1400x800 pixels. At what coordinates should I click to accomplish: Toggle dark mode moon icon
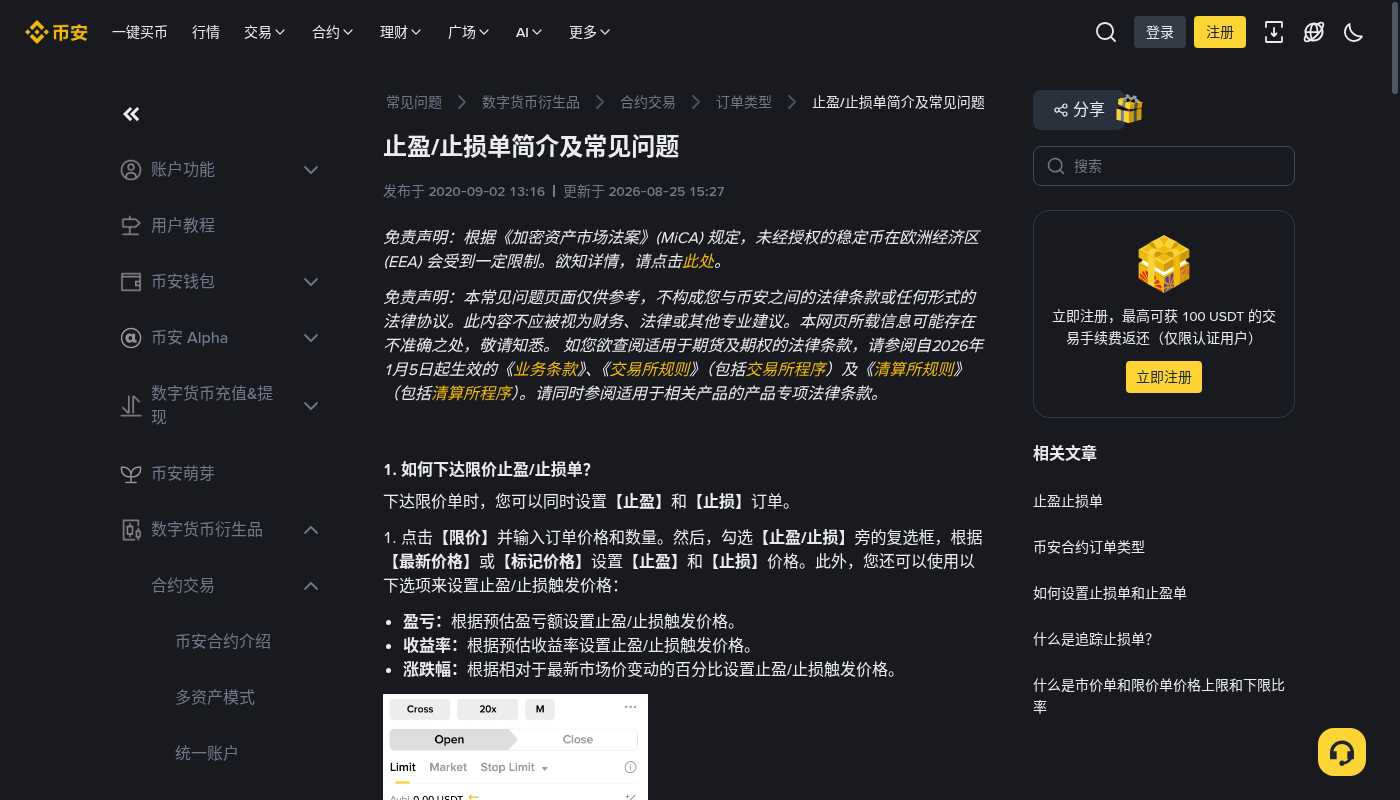click(x=1354, y=32)
